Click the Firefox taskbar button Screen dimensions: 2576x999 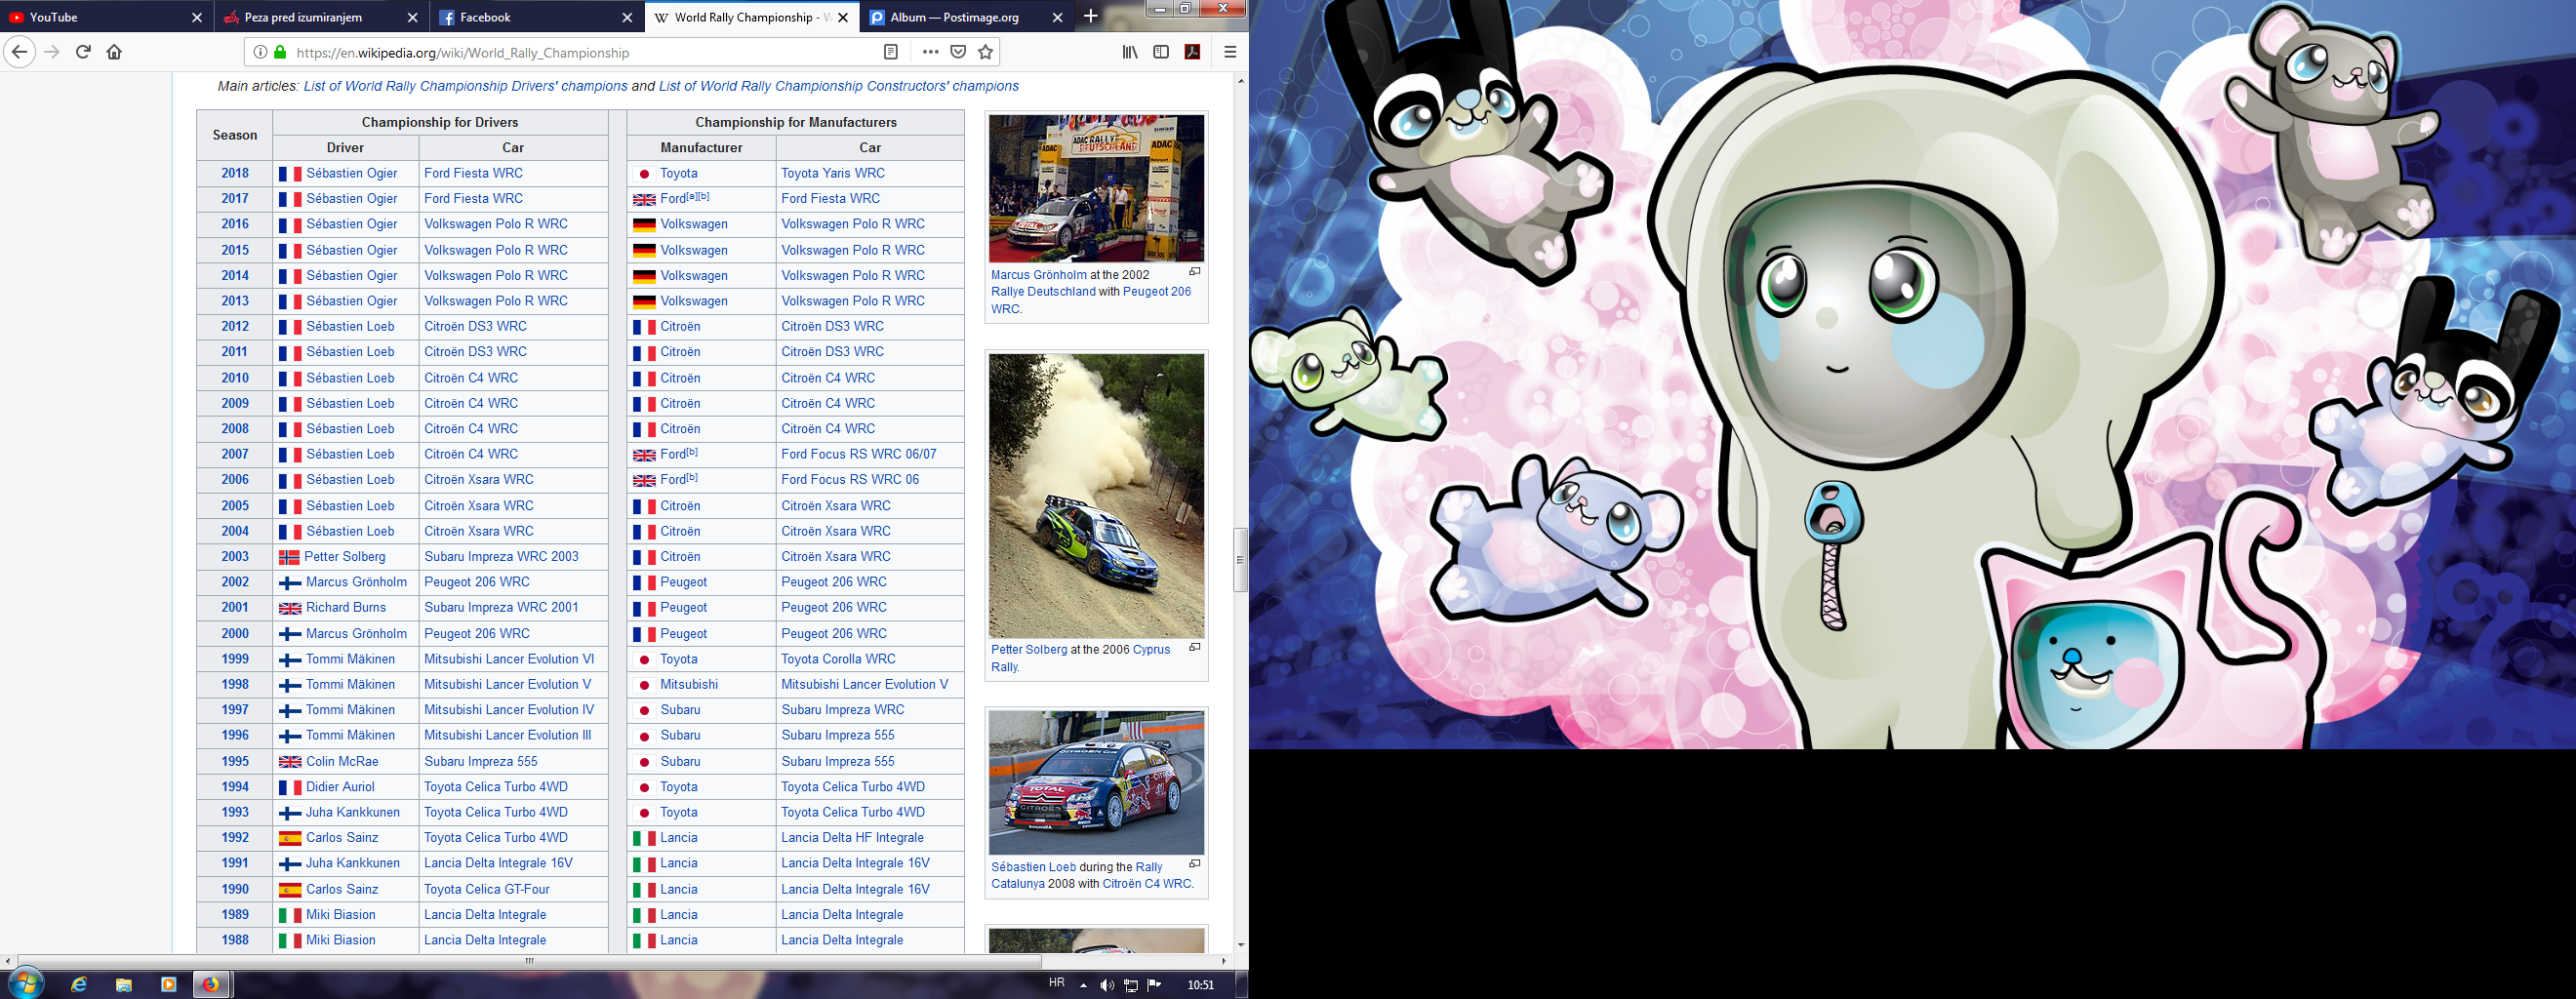211,985
